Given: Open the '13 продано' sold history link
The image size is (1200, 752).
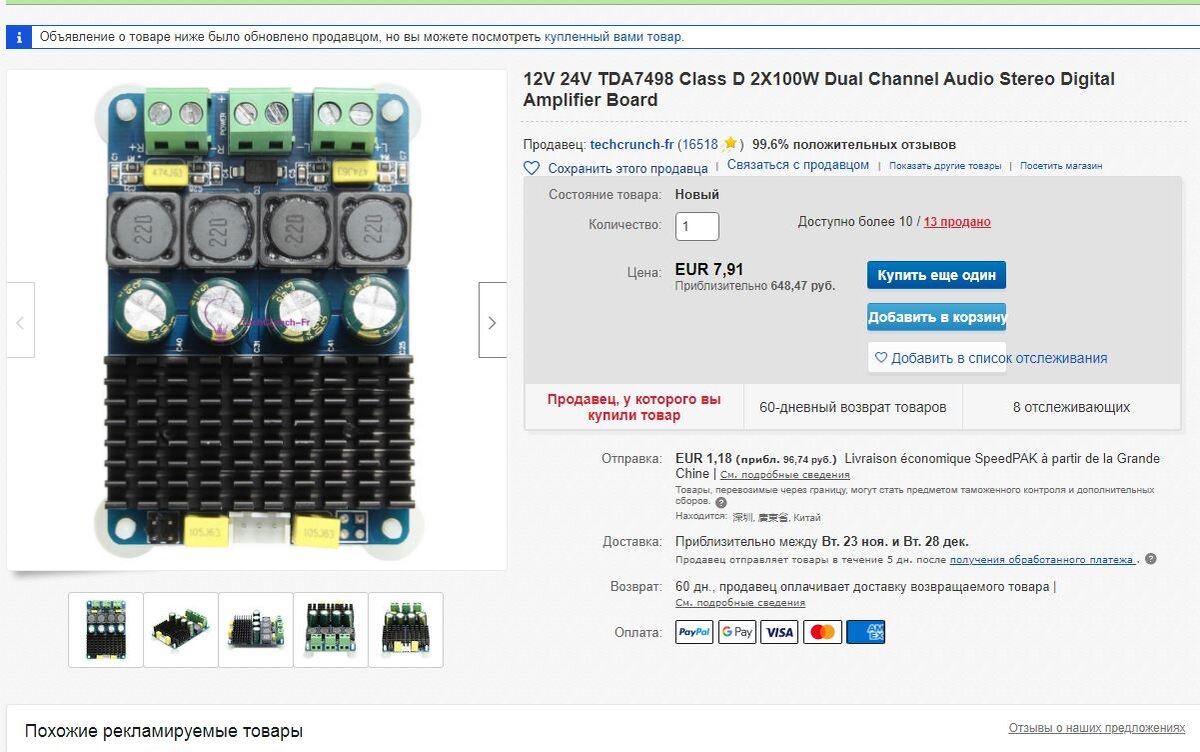Looking at the screenshot, I should point(957,222).
